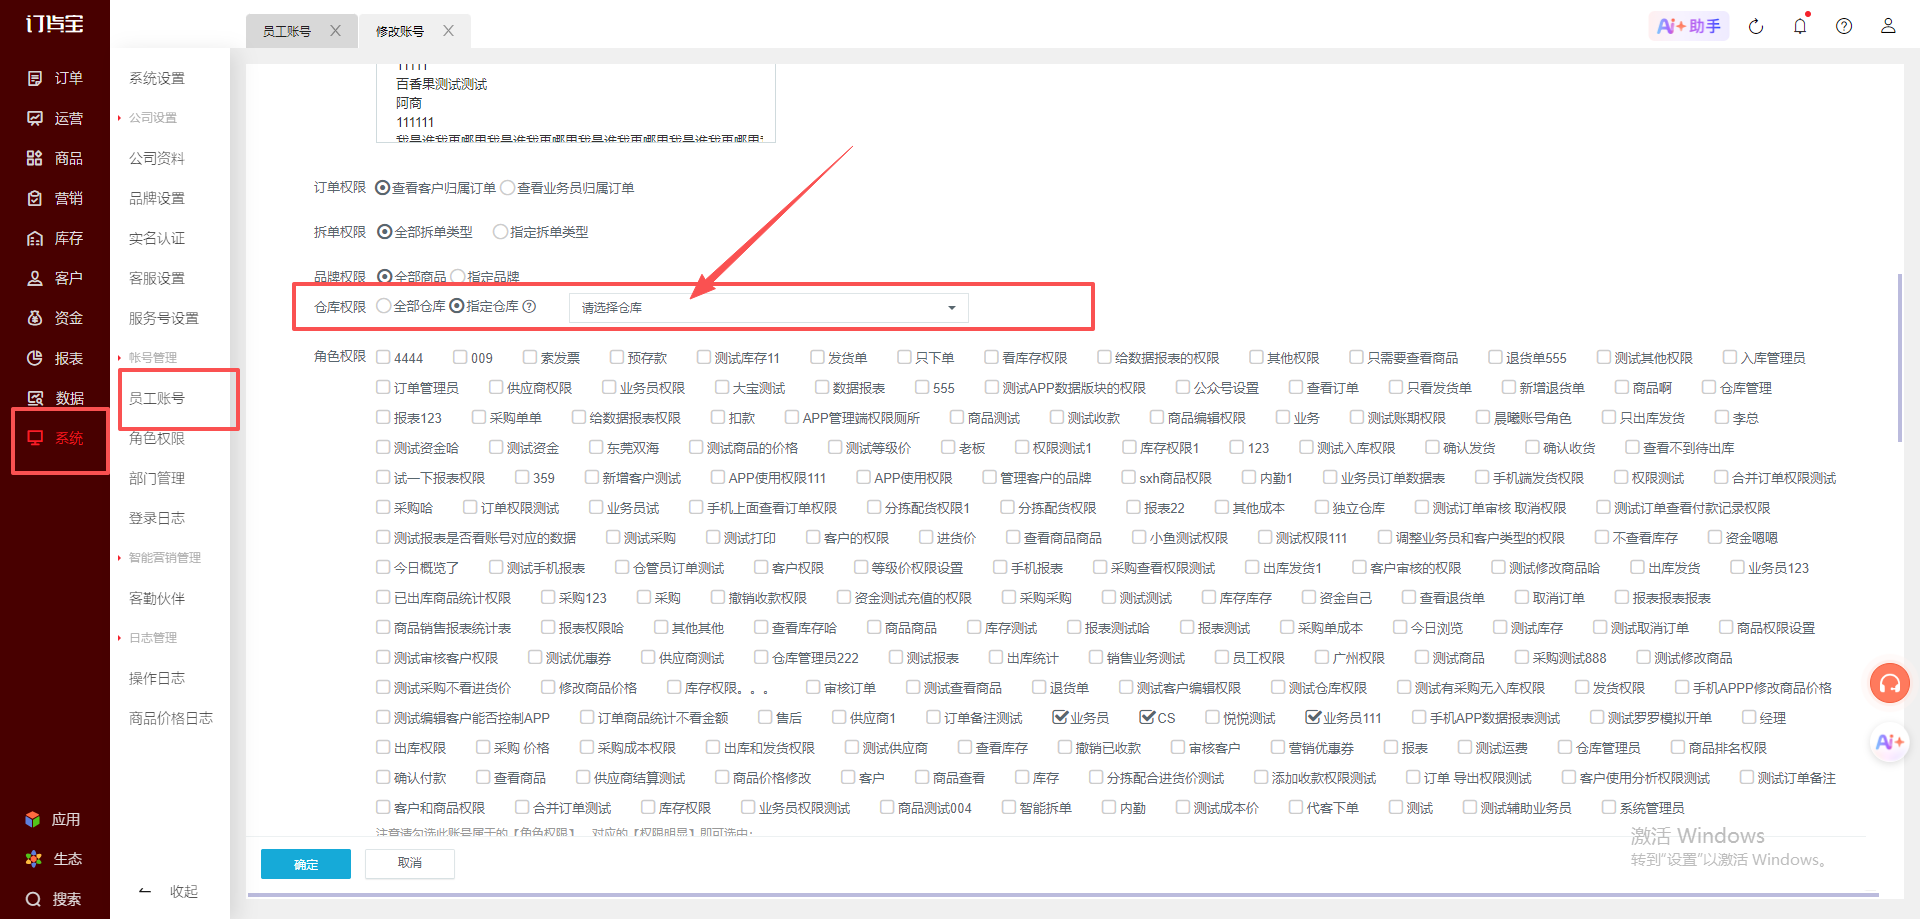Open 部门管理 in the submenu

(x=157, y=478)
